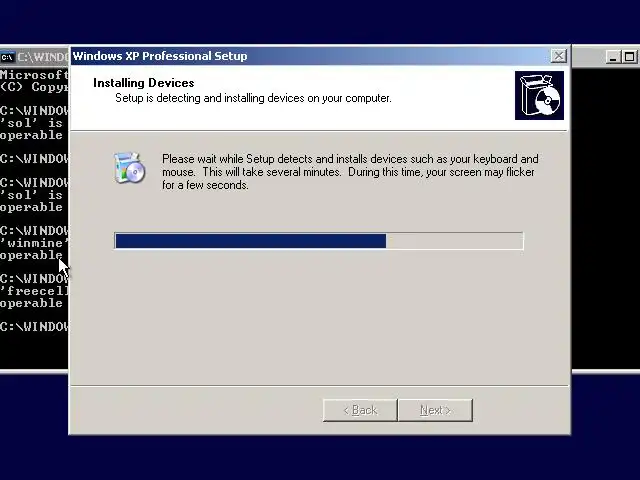
Task: Minimize the command prompt window
Action: tap(613, 57)
